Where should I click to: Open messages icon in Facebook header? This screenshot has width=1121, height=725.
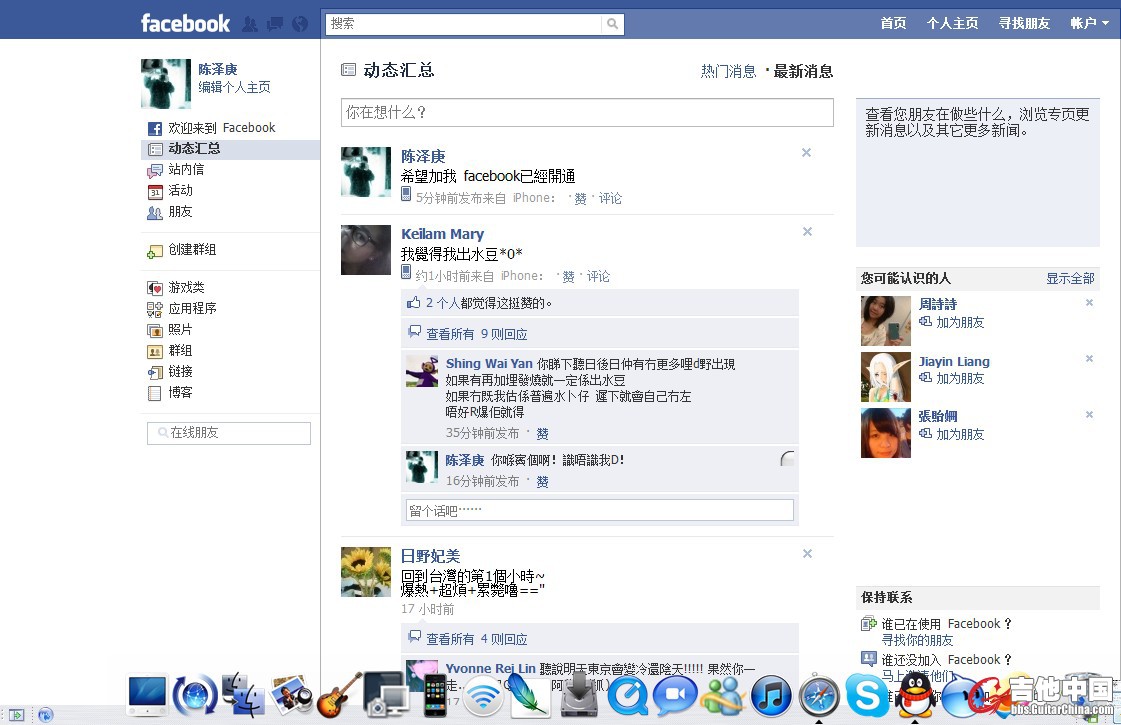pos(275,24)
